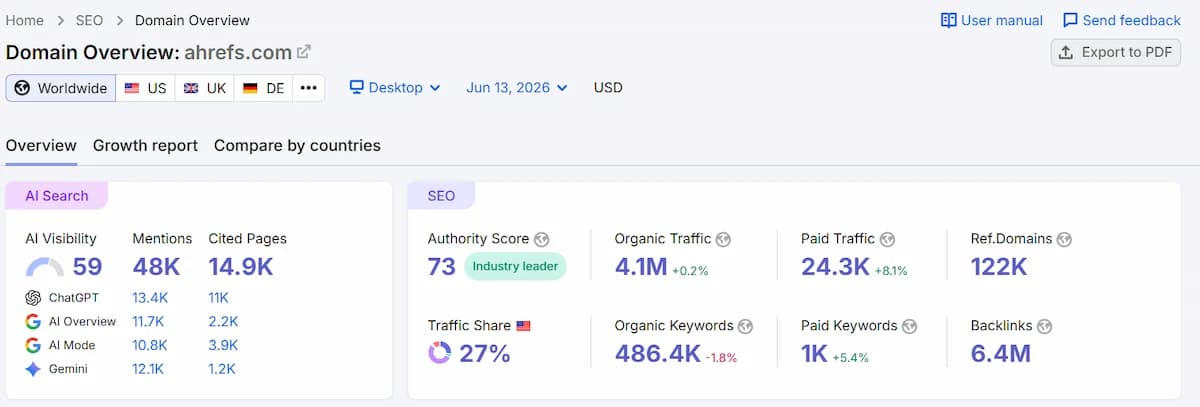The width and height of the screenshot is (1200, 407).
Task: Click the AI Visibility gauge icon
Action: [x=45, y=267]
